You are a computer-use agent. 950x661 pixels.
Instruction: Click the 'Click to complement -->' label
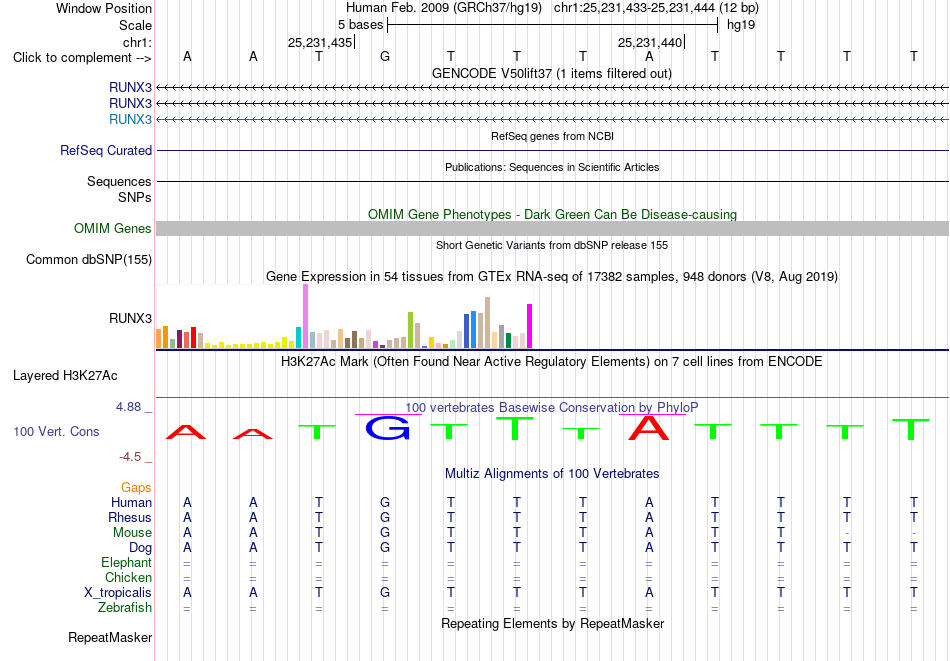(82, 58)
